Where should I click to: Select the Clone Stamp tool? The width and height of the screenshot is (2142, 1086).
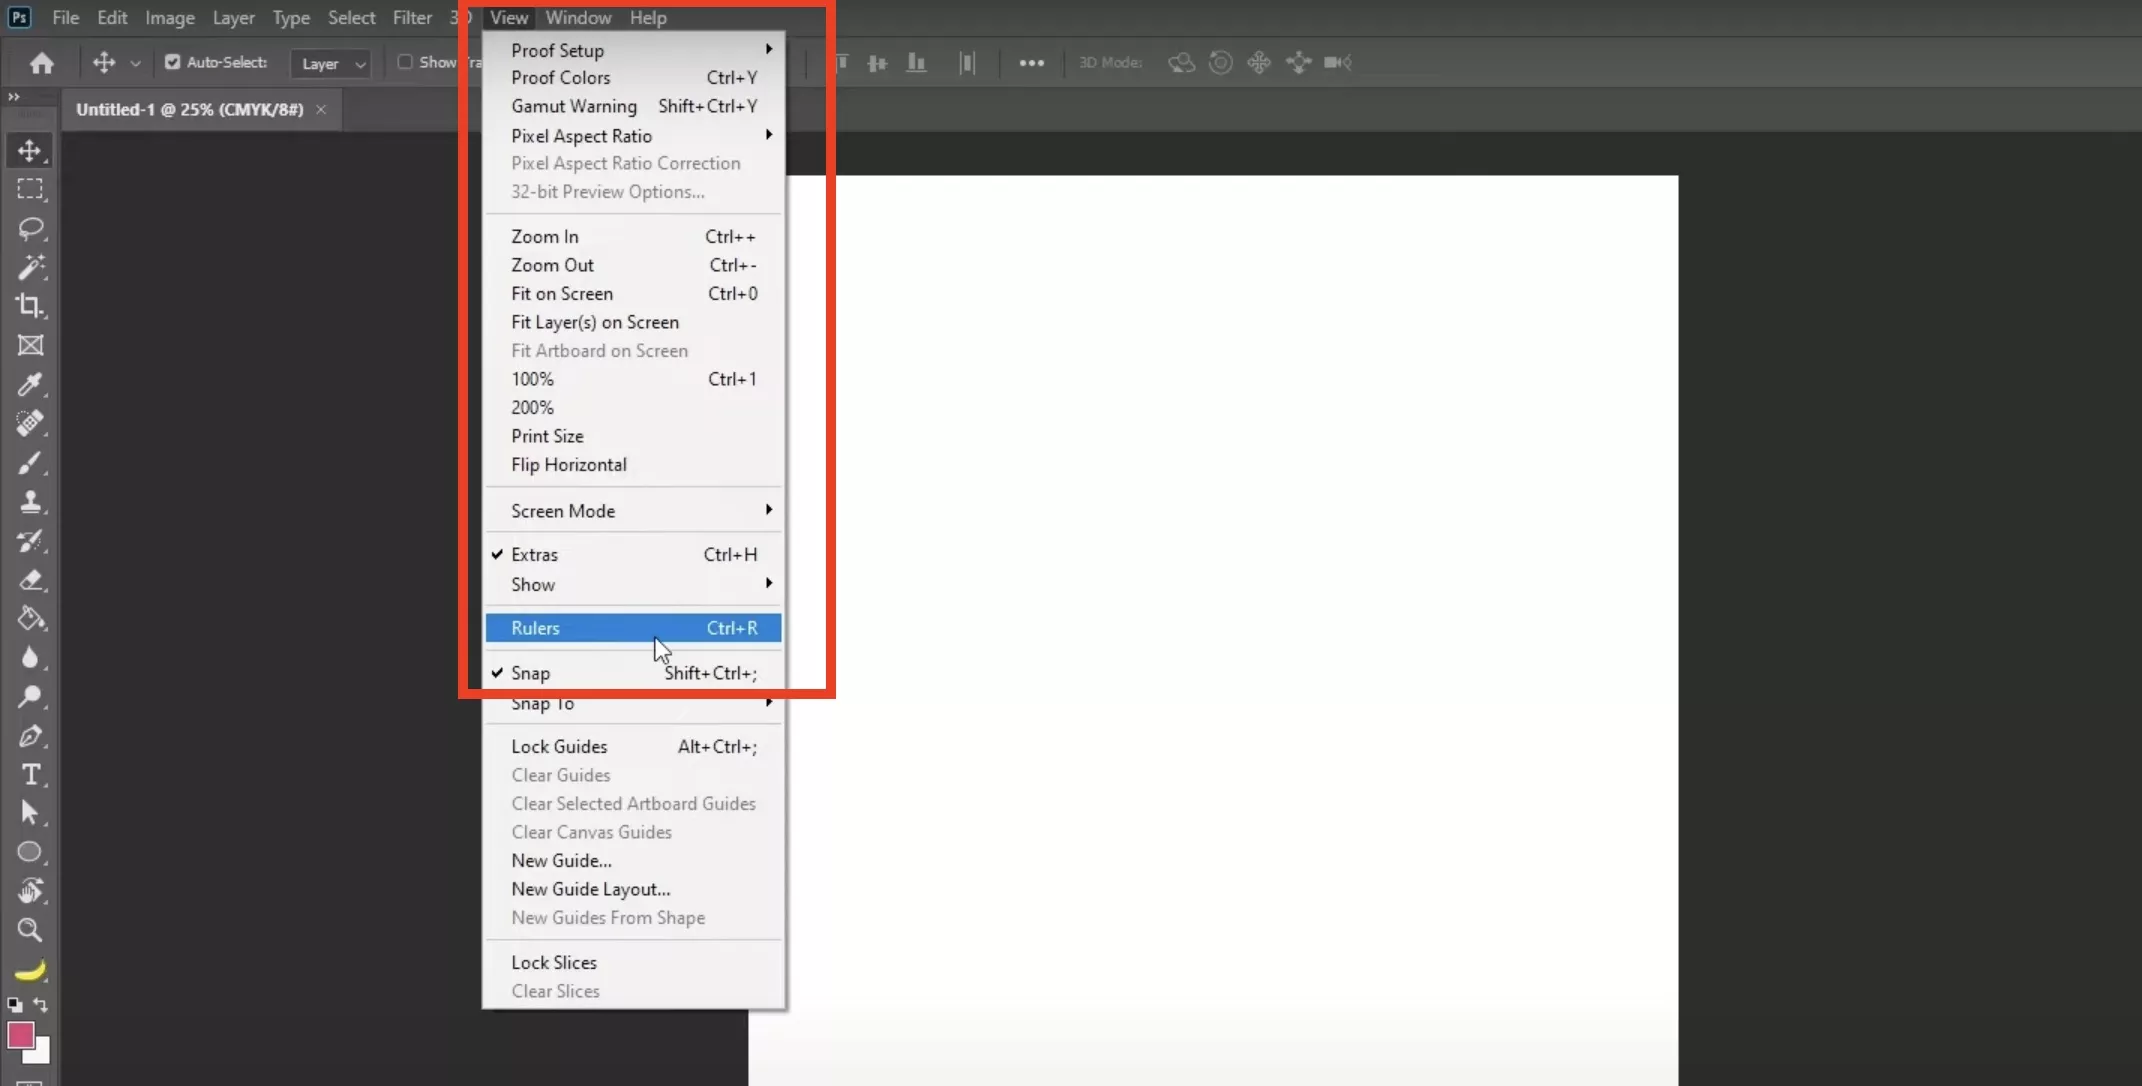[30, 501]
